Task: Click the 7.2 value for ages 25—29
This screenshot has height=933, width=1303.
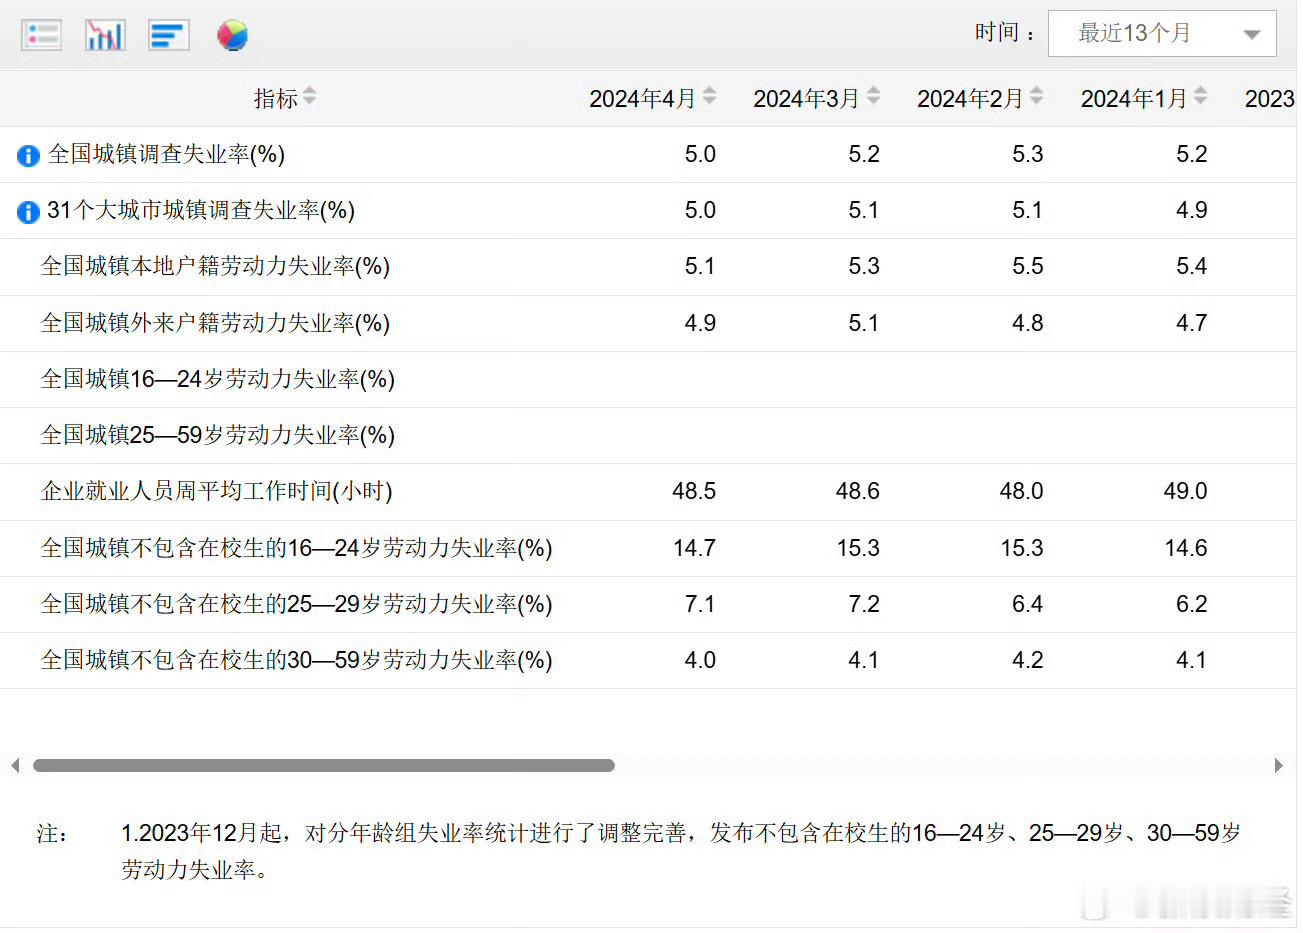Action: [864, 604]
